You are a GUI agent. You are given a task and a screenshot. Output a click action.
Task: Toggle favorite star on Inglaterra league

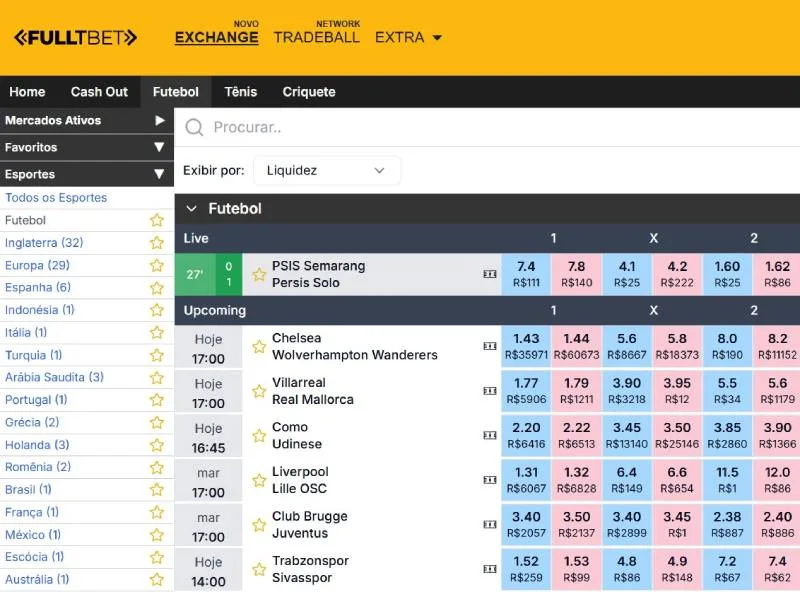155,243
